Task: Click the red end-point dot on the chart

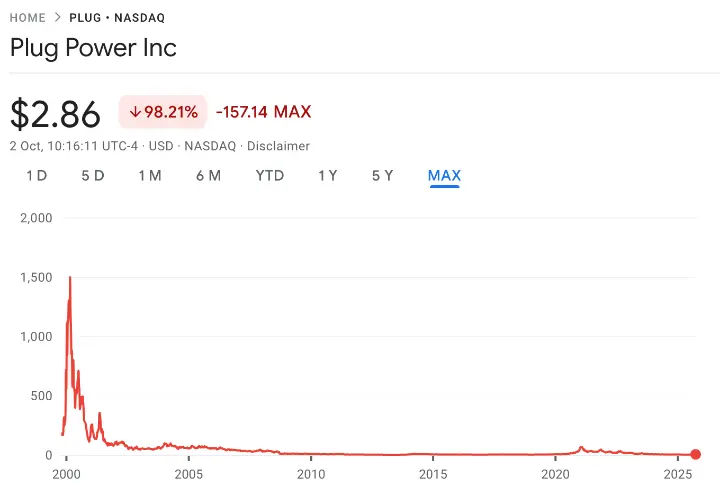Action: tap(696, 455)
